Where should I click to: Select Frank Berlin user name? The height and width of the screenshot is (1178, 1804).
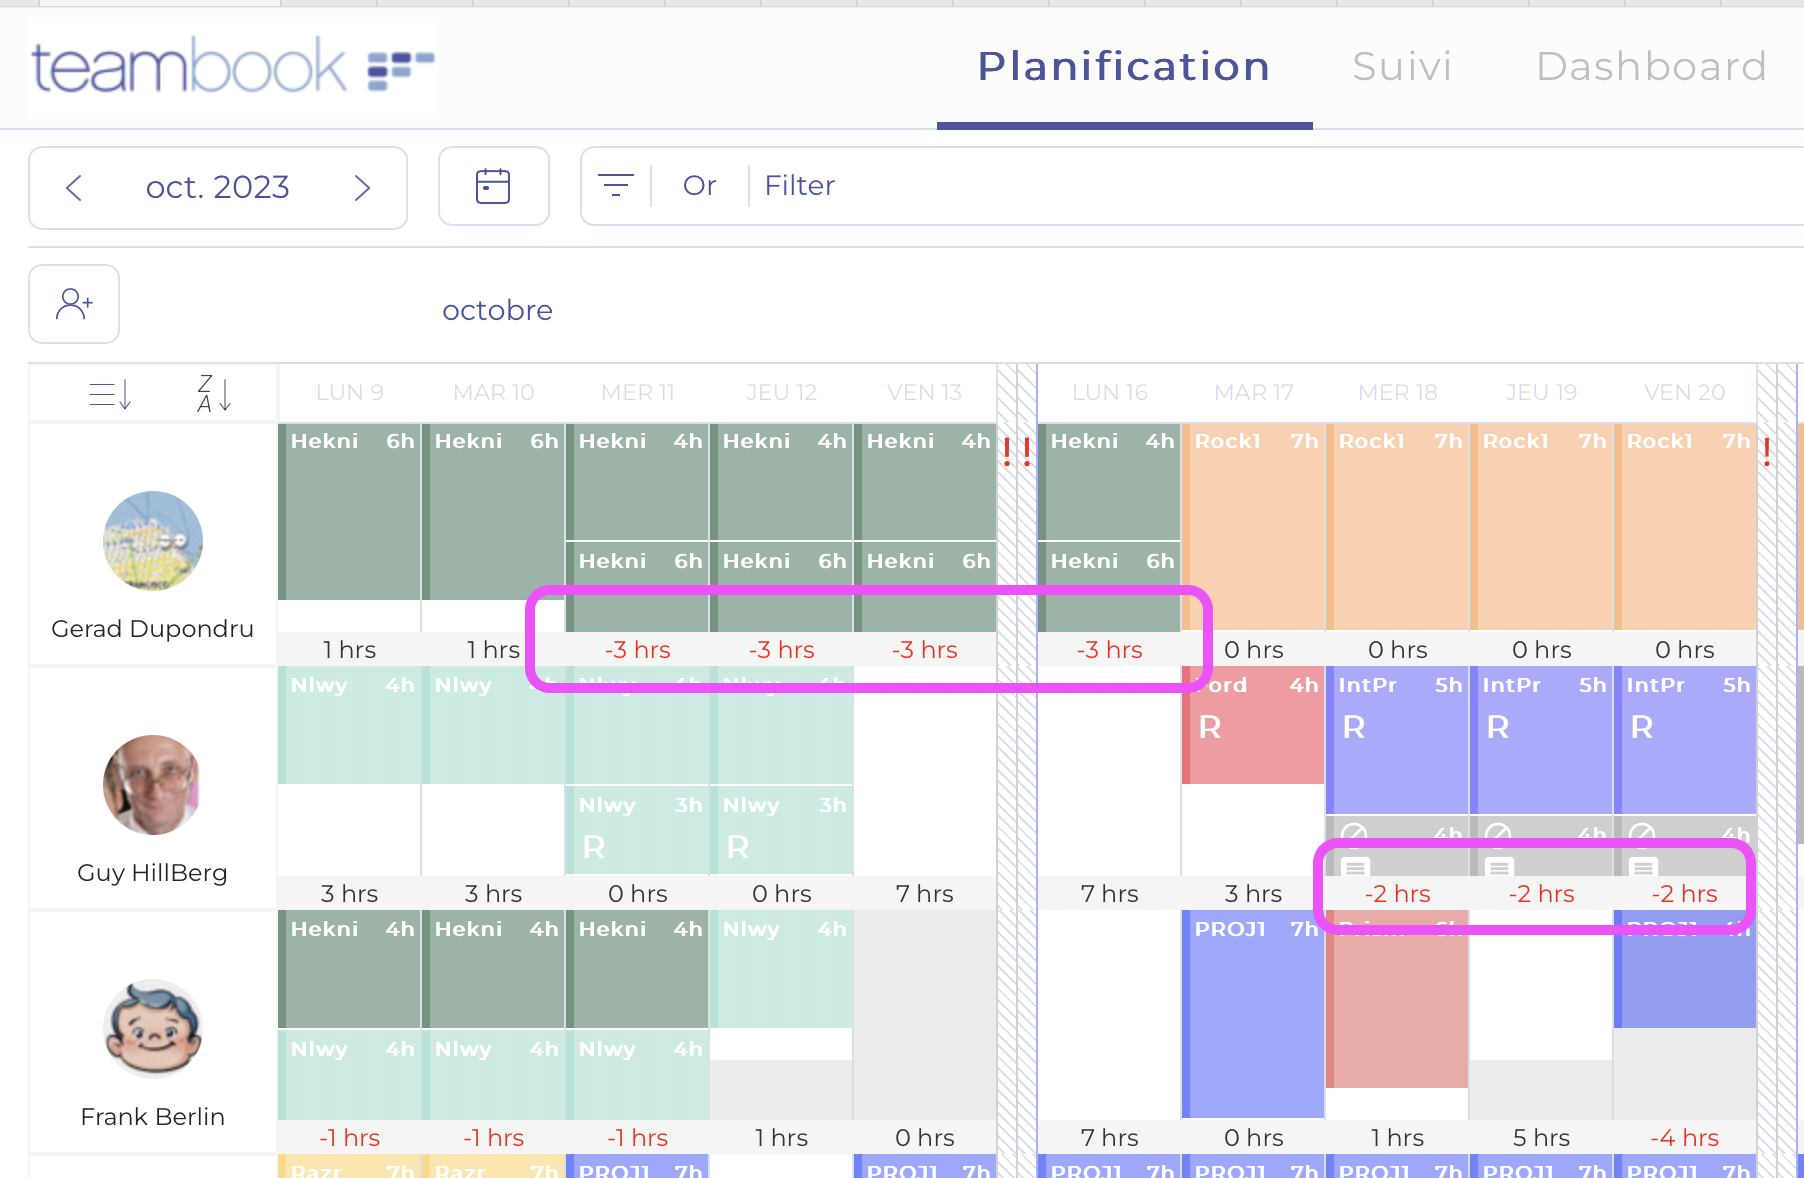click(153, 1117)
